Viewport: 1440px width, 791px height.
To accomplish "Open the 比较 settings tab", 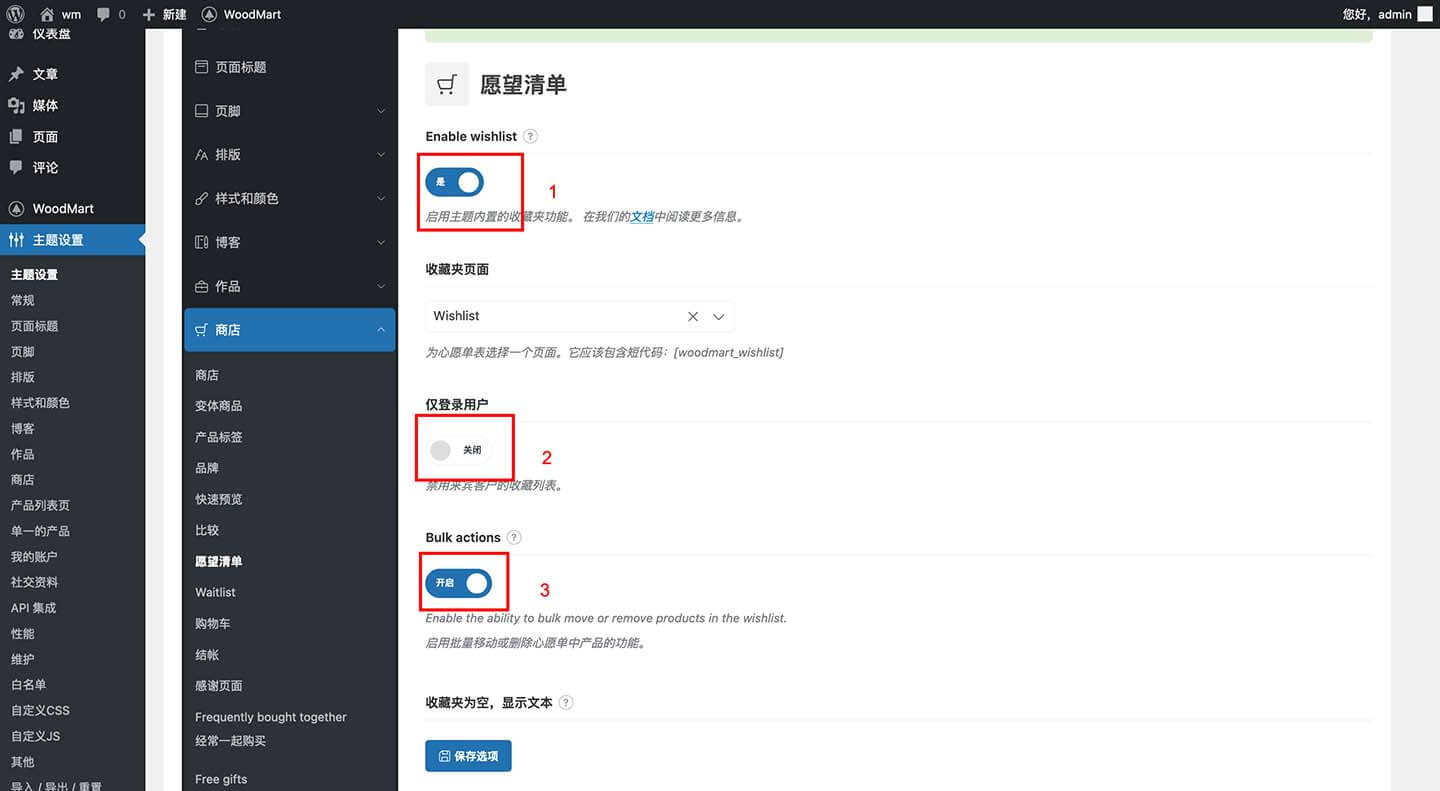I will point(207,530).
